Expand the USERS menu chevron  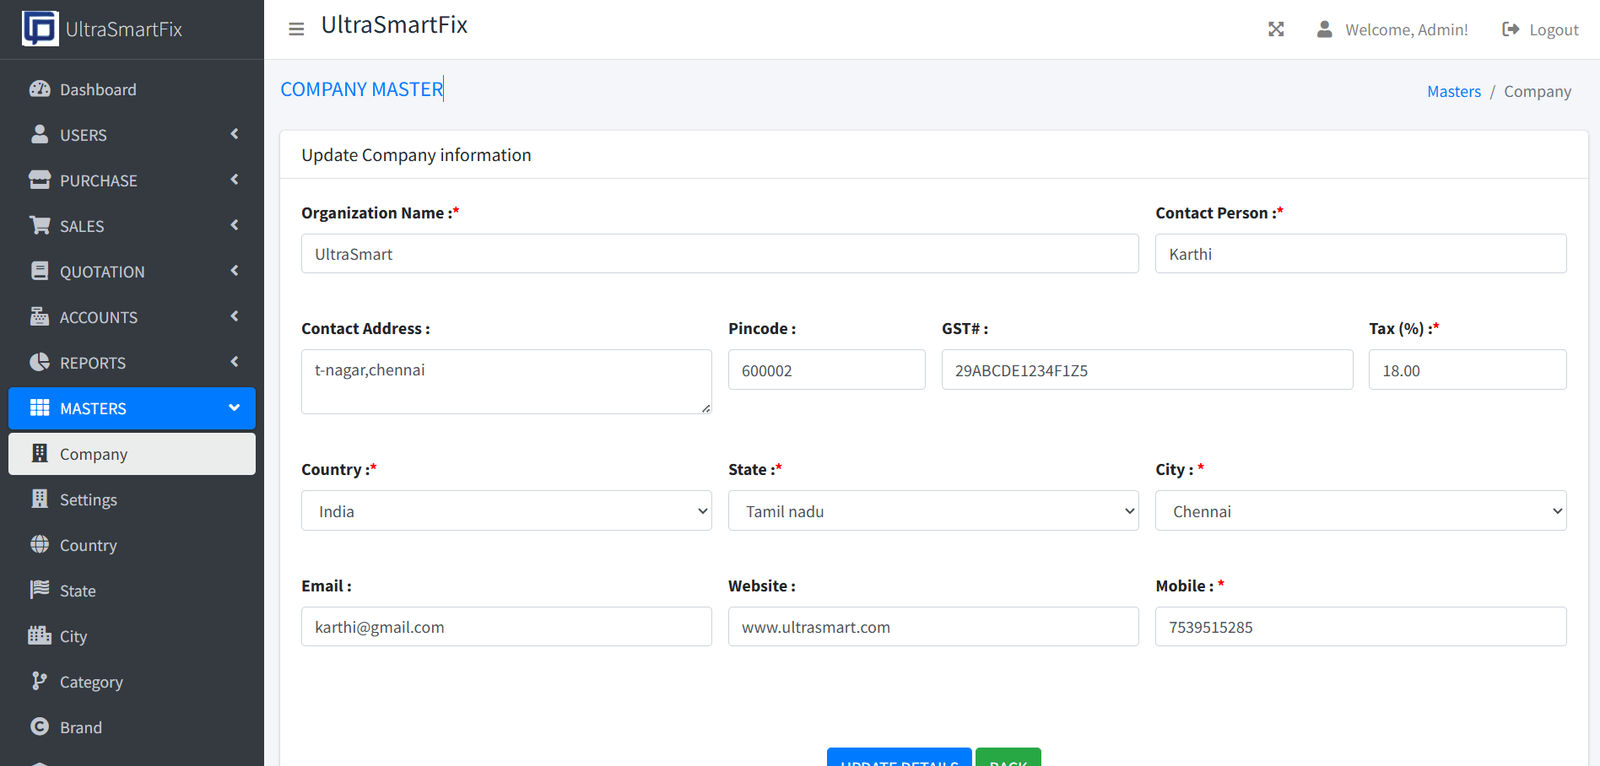click(x=234, y=134)
